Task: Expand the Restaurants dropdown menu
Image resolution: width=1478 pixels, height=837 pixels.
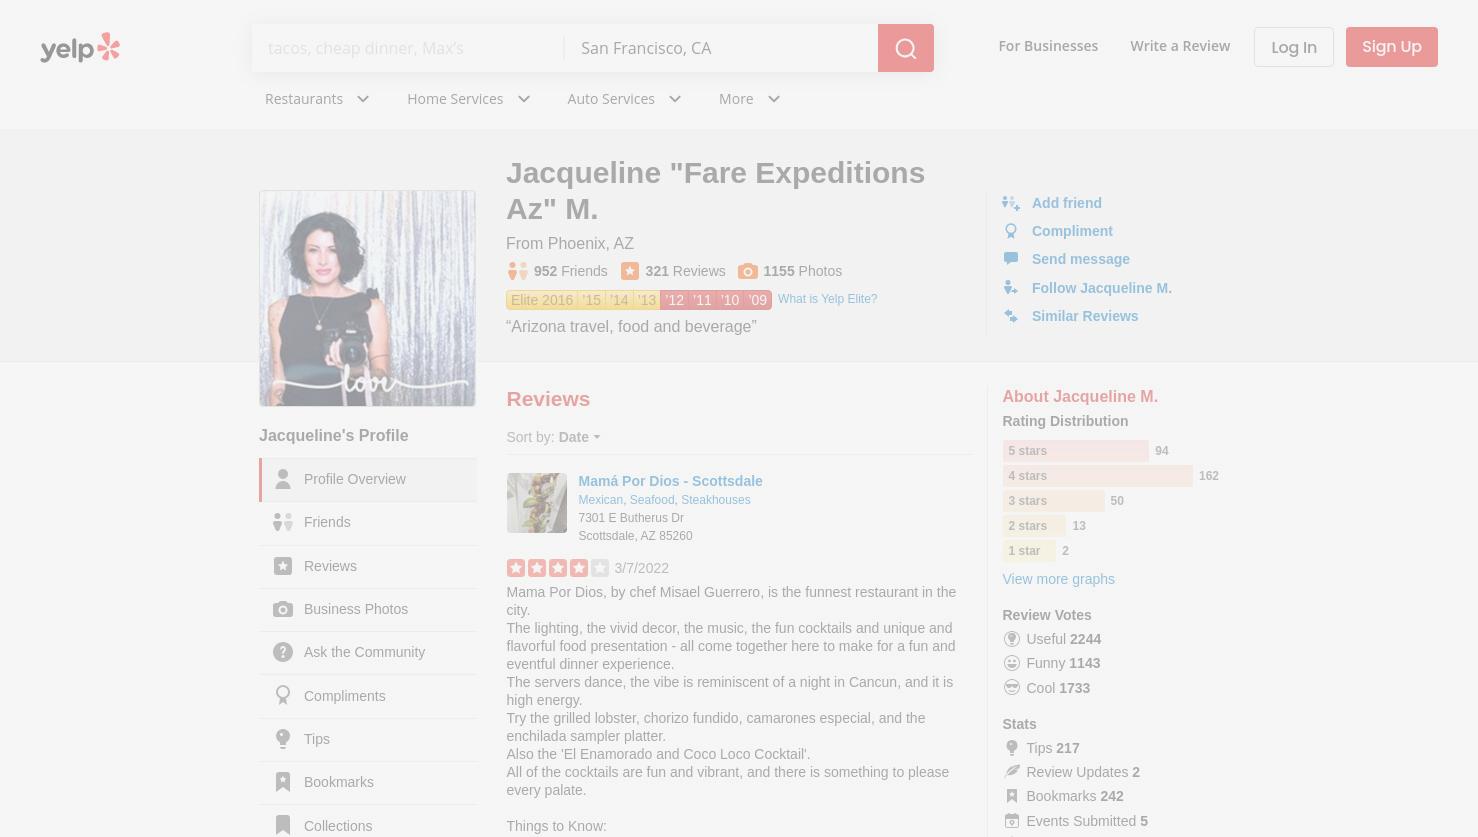Action: [317, 99]
